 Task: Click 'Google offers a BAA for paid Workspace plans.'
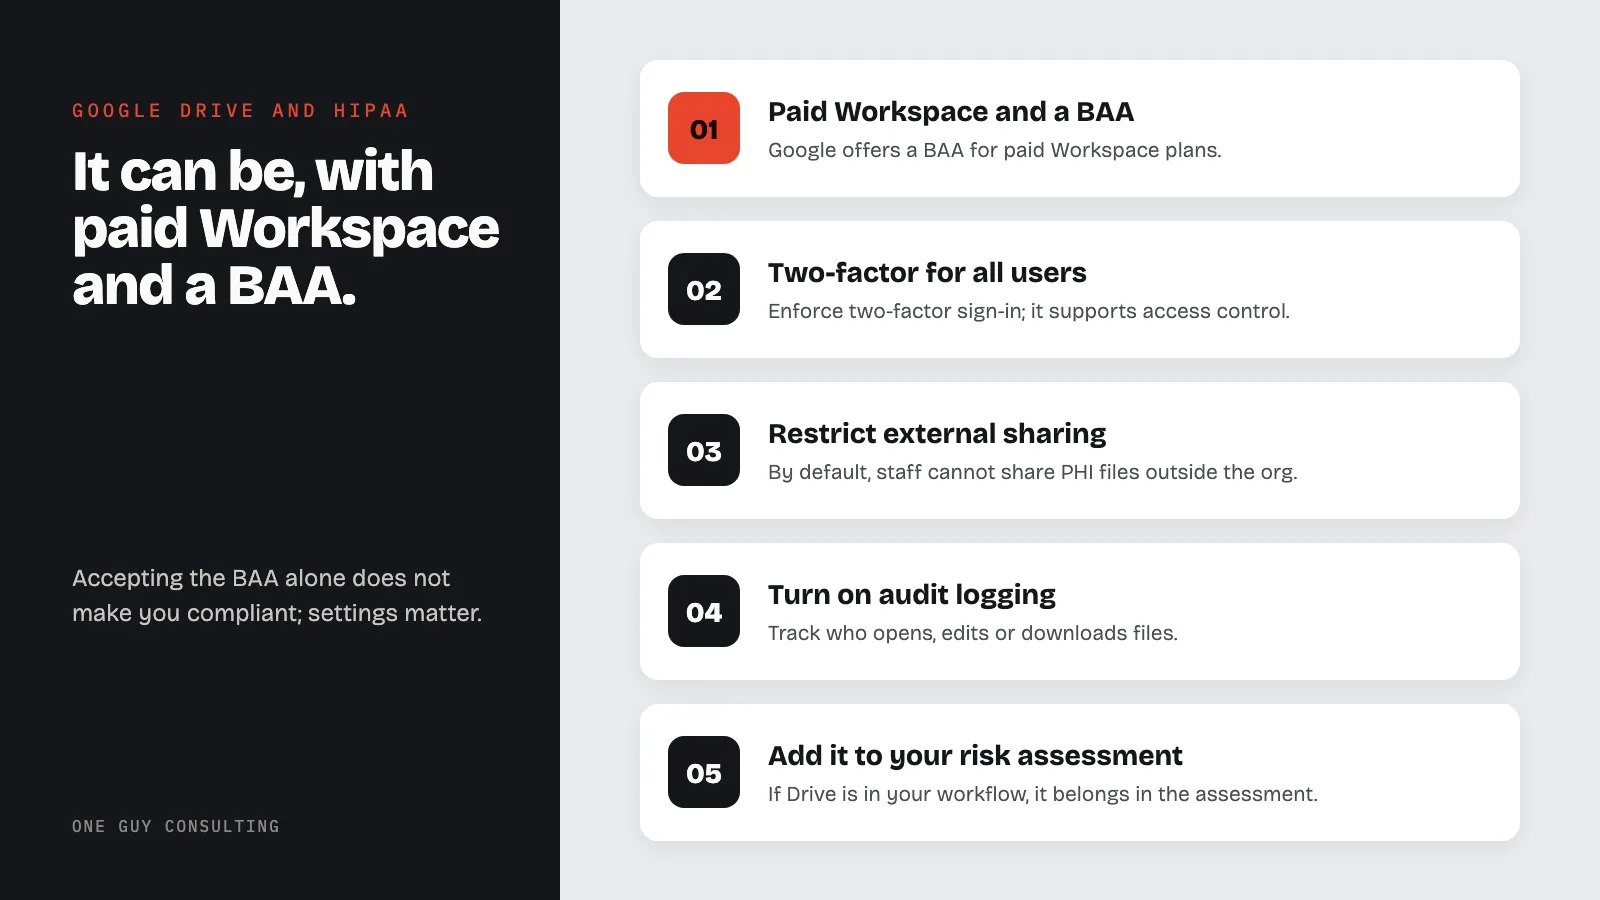995,150
